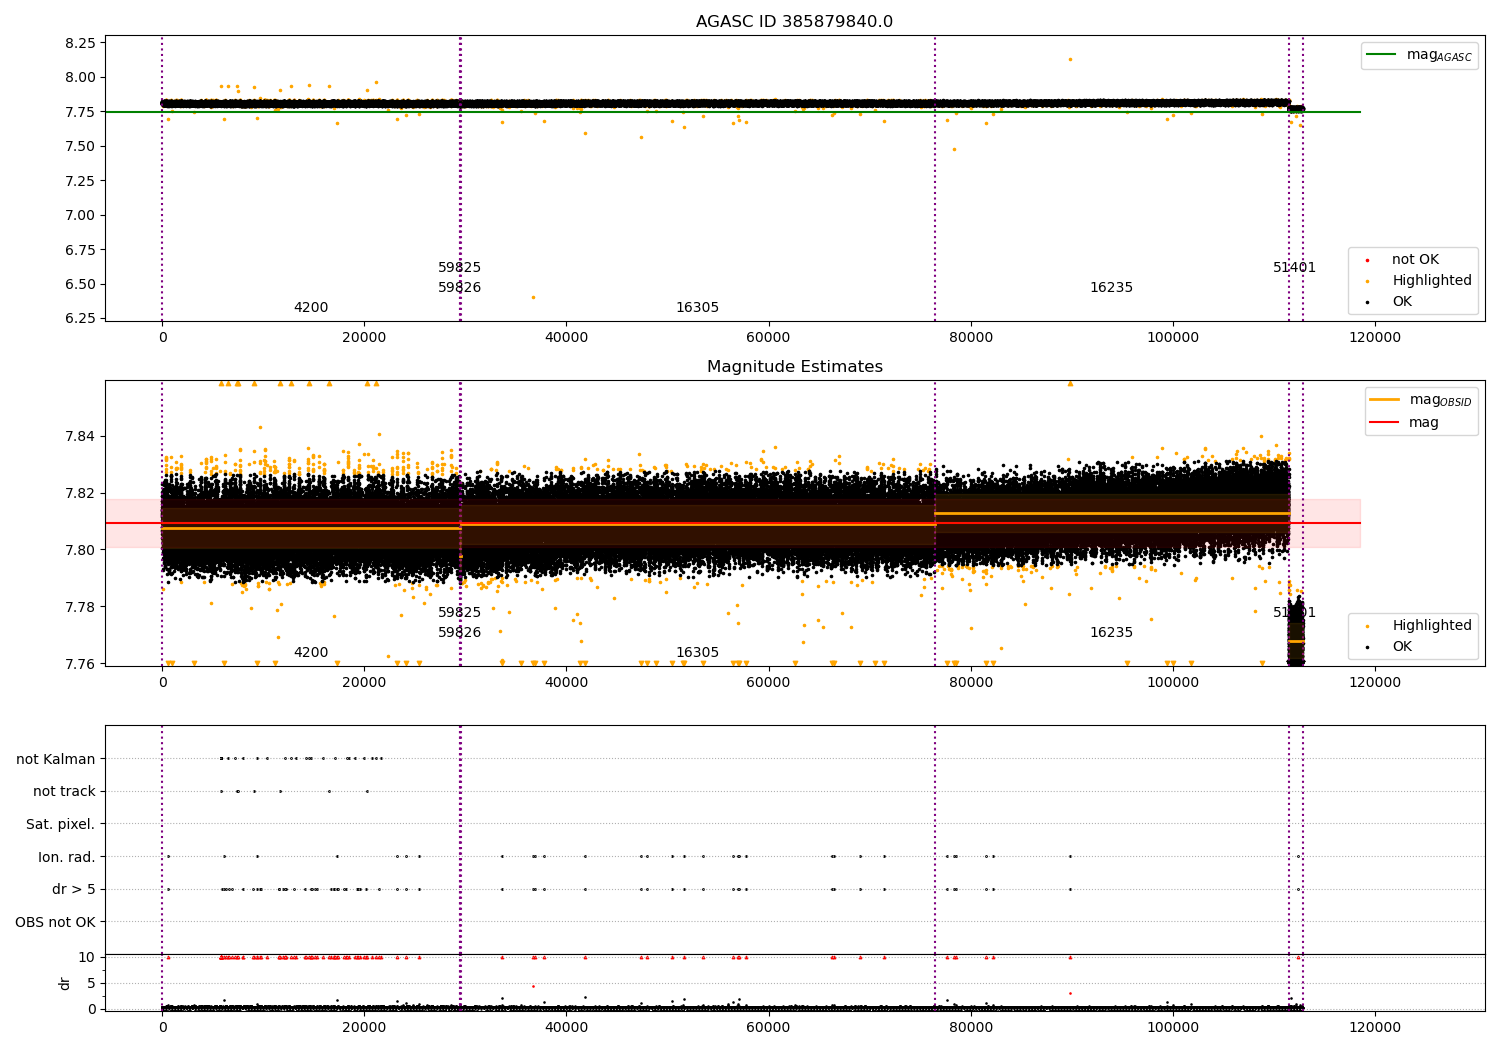Click the "Ion. rad." row label
The width and height of the screenshot is (1500, 1050).
[67, 857]
